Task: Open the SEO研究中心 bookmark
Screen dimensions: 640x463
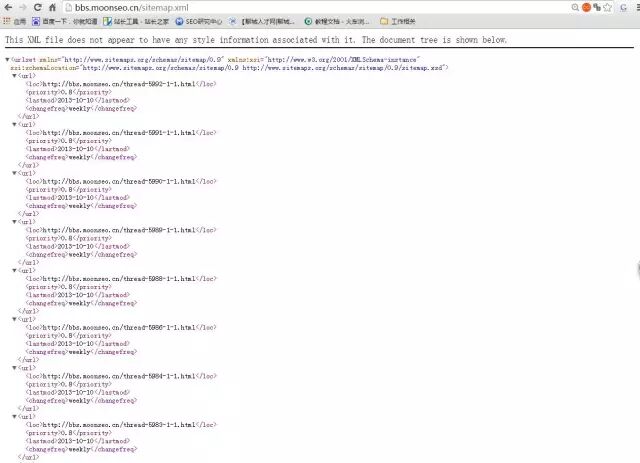Action: [x=199, y=21]
